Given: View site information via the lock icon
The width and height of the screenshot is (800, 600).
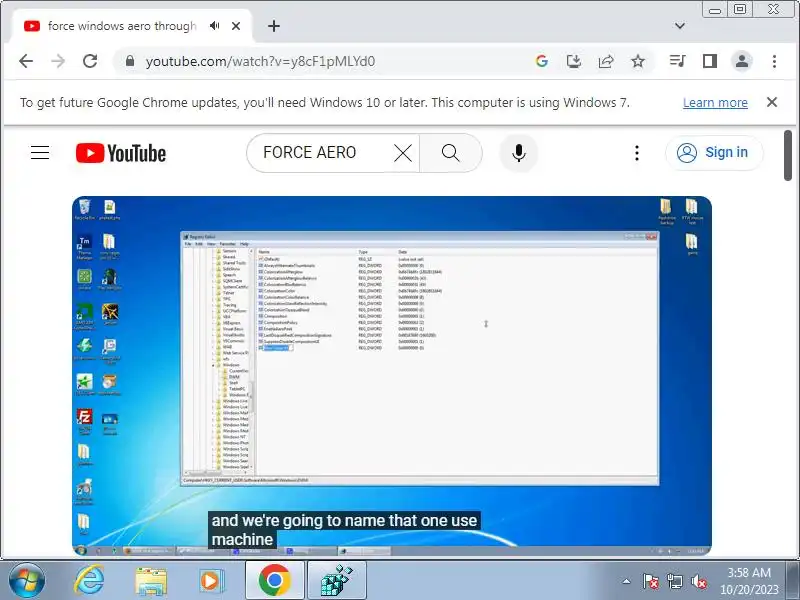Looking at the screenshot, I should point(130,61).
